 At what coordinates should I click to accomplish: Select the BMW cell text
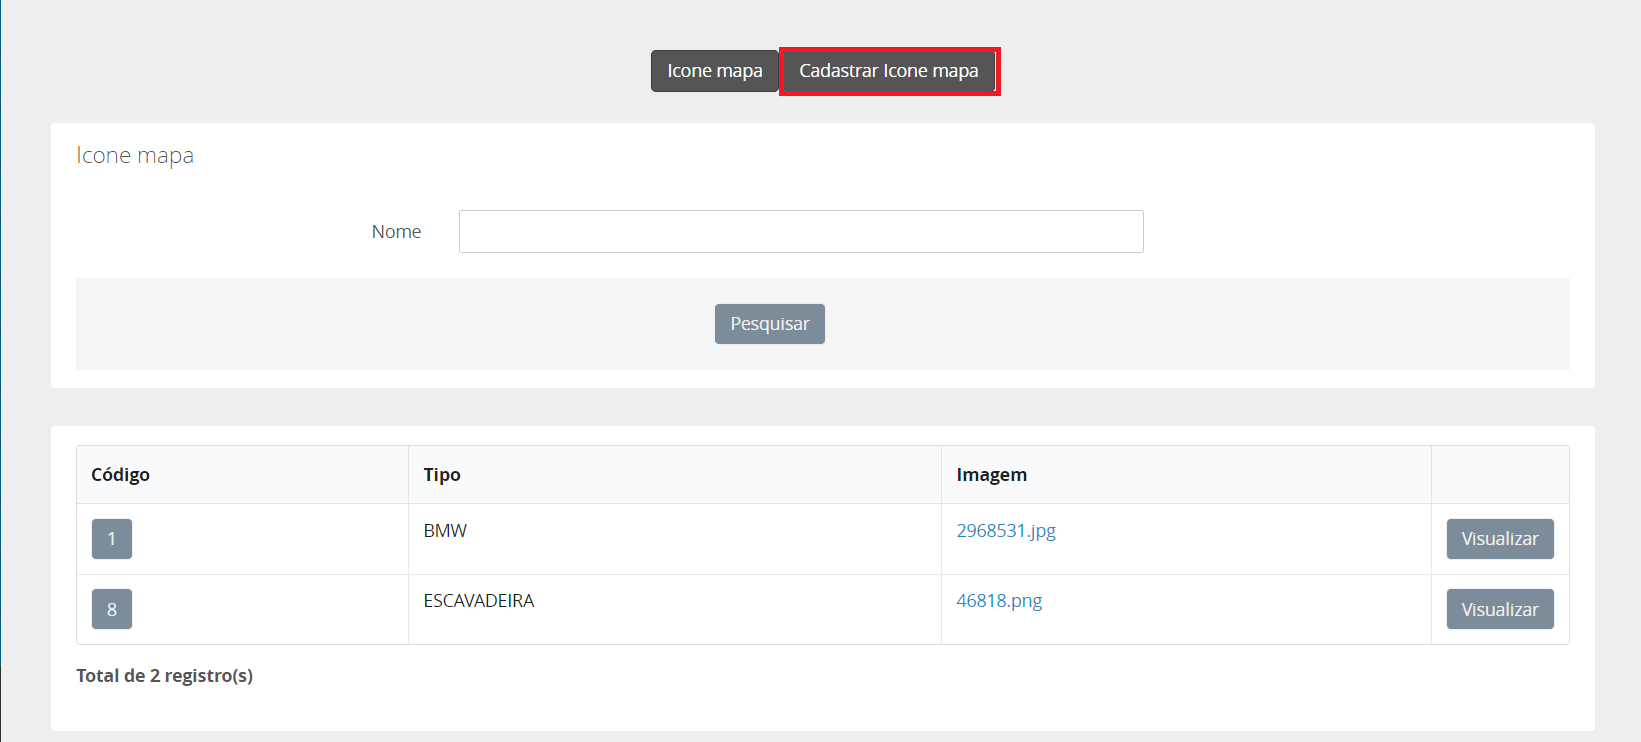click(445, 531)
